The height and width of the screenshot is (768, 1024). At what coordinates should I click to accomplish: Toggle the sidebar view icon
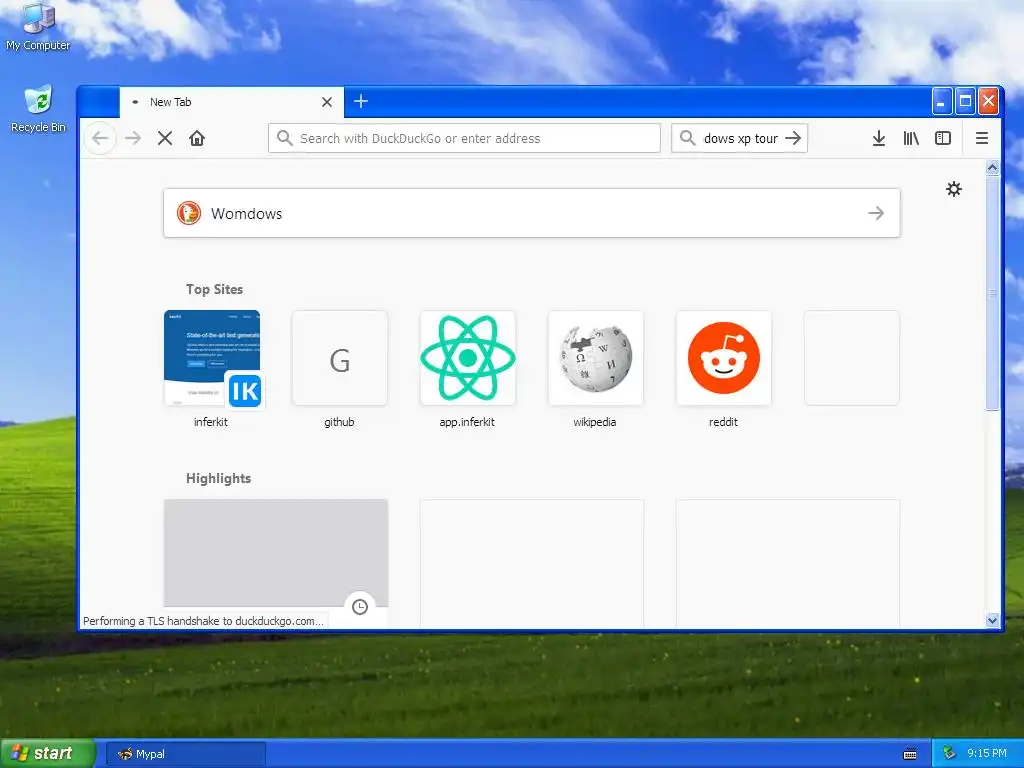tap(943, 138)
